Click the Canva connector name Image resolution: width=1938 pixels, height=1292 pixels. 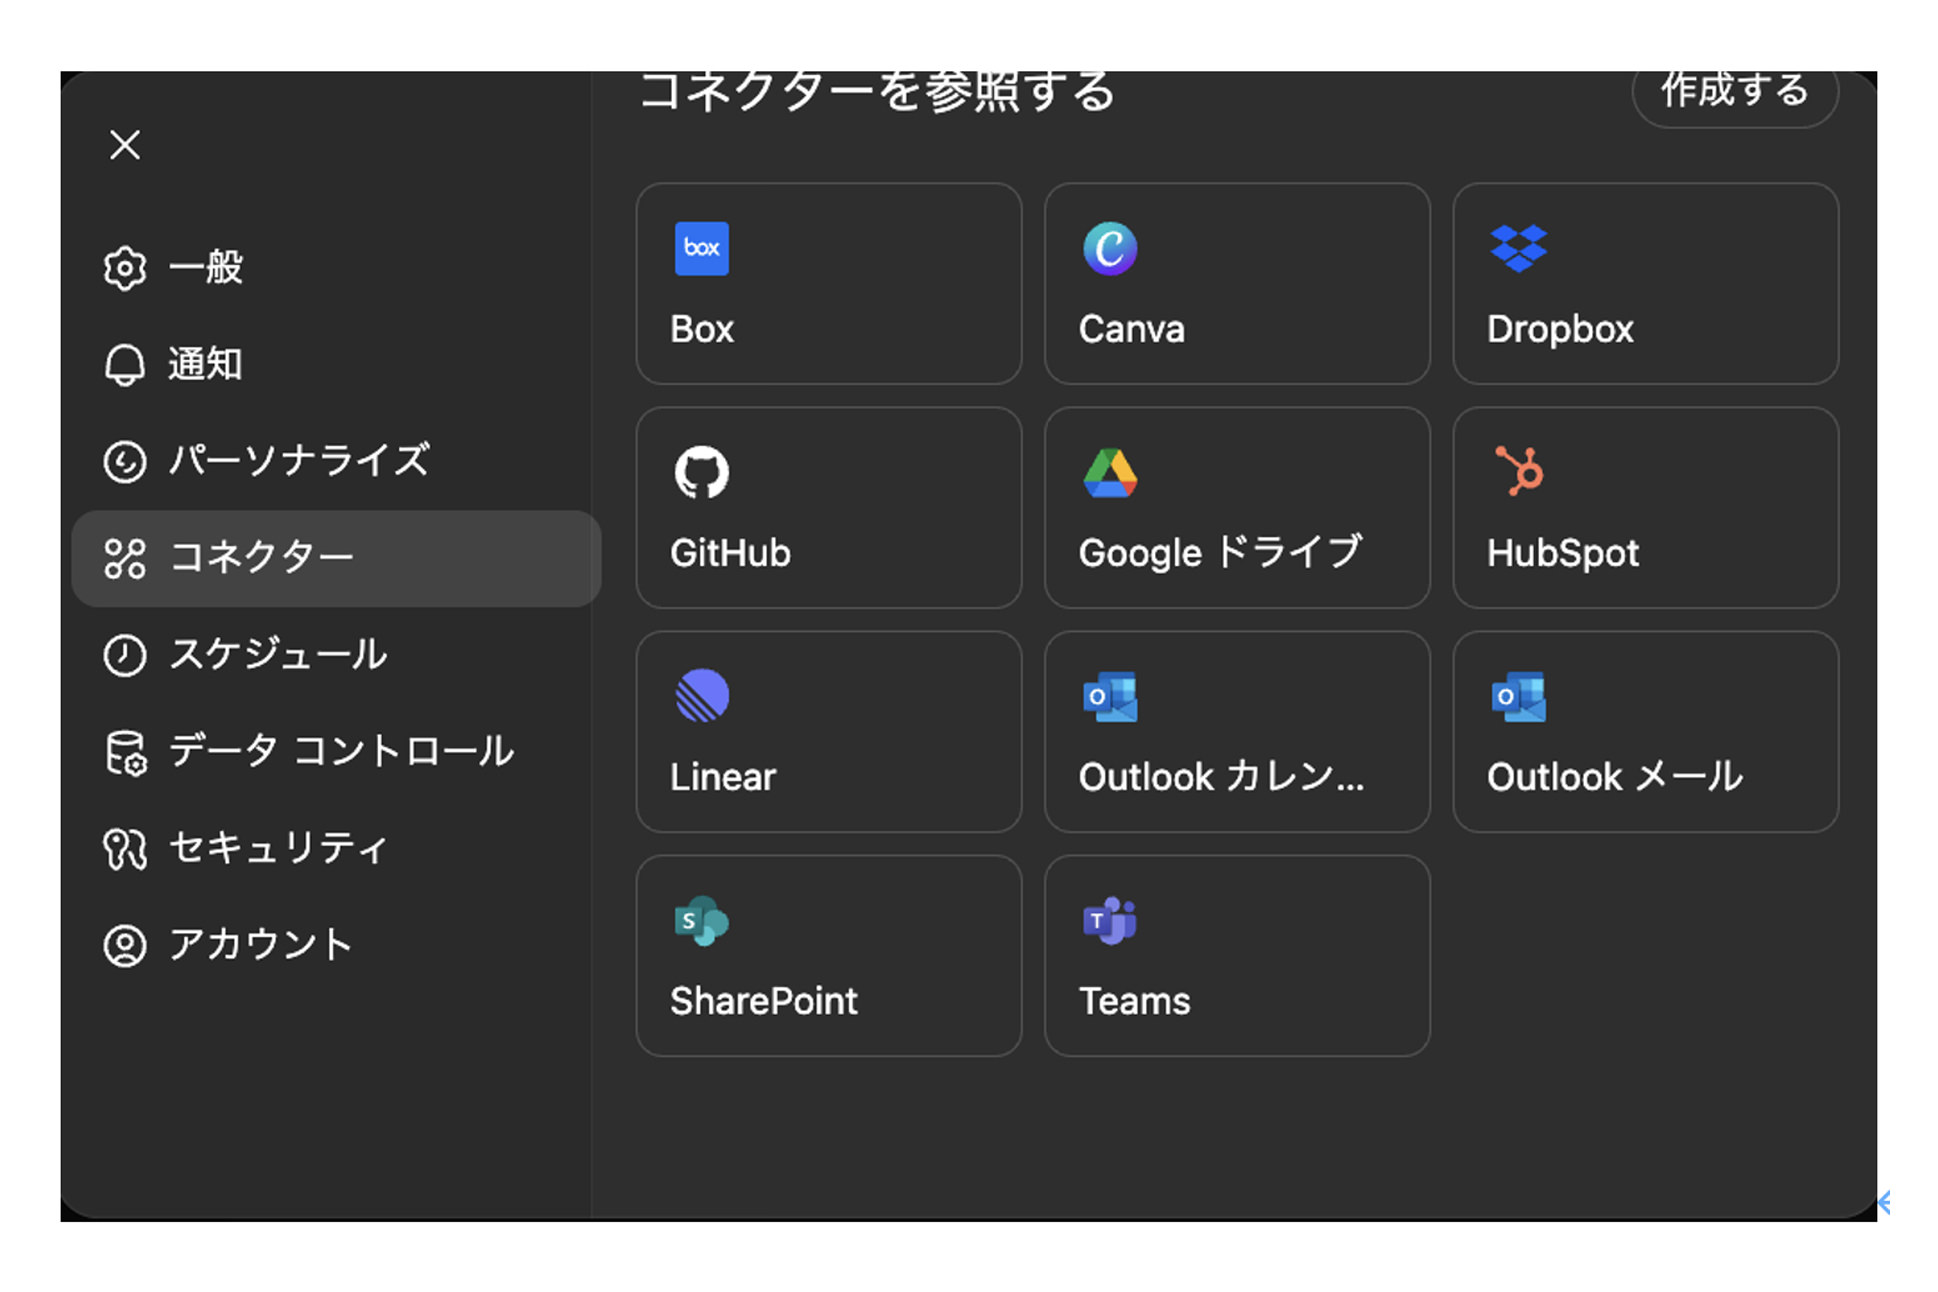1131,329
